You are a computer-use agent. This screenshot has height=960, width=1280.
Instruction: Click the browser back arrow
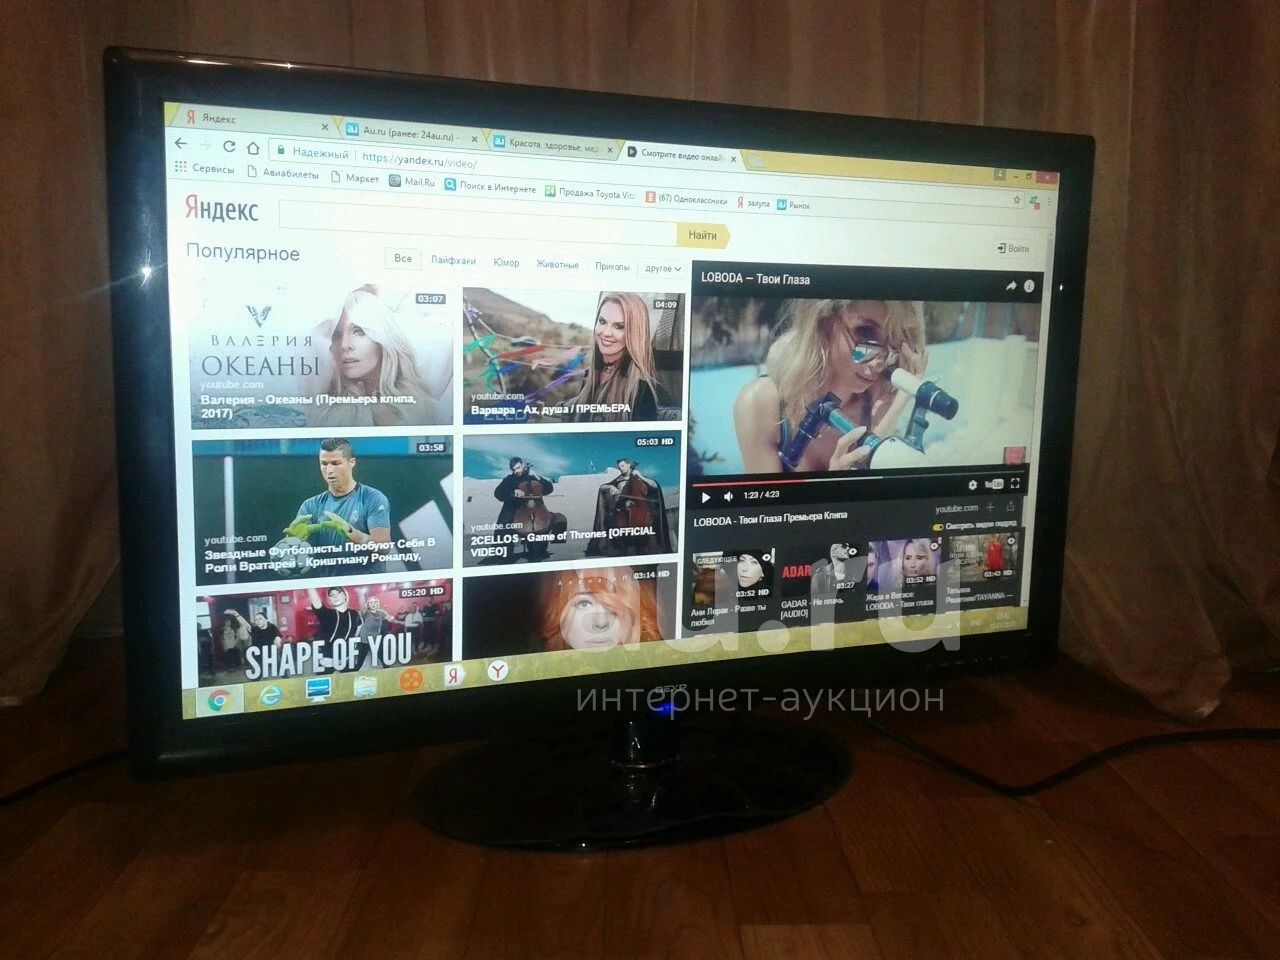click(x=181, y=144)
